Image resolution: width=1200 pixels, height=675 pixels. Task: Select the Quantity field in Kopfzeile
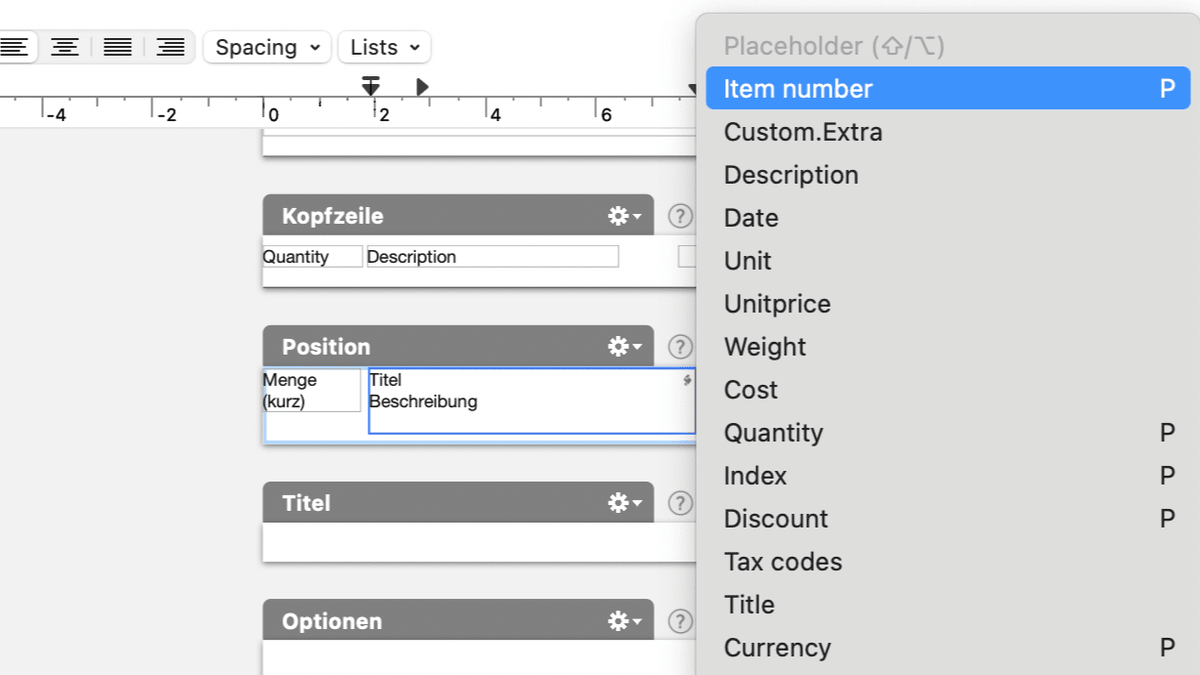click(x=312, y=257)
